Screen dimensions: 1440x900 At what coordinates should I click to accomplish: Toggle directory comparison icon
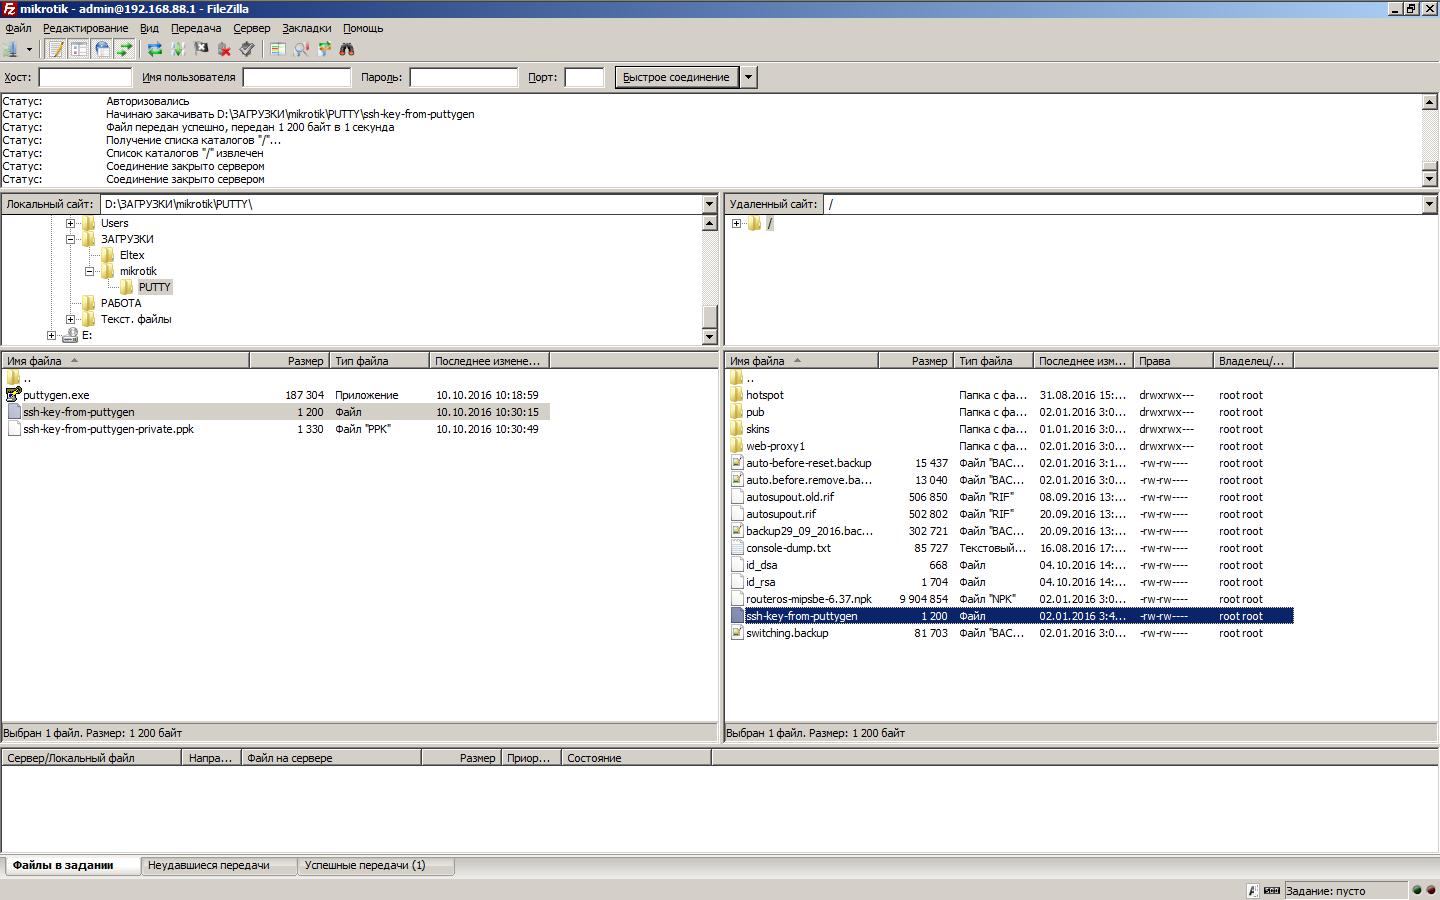[278, 49]
